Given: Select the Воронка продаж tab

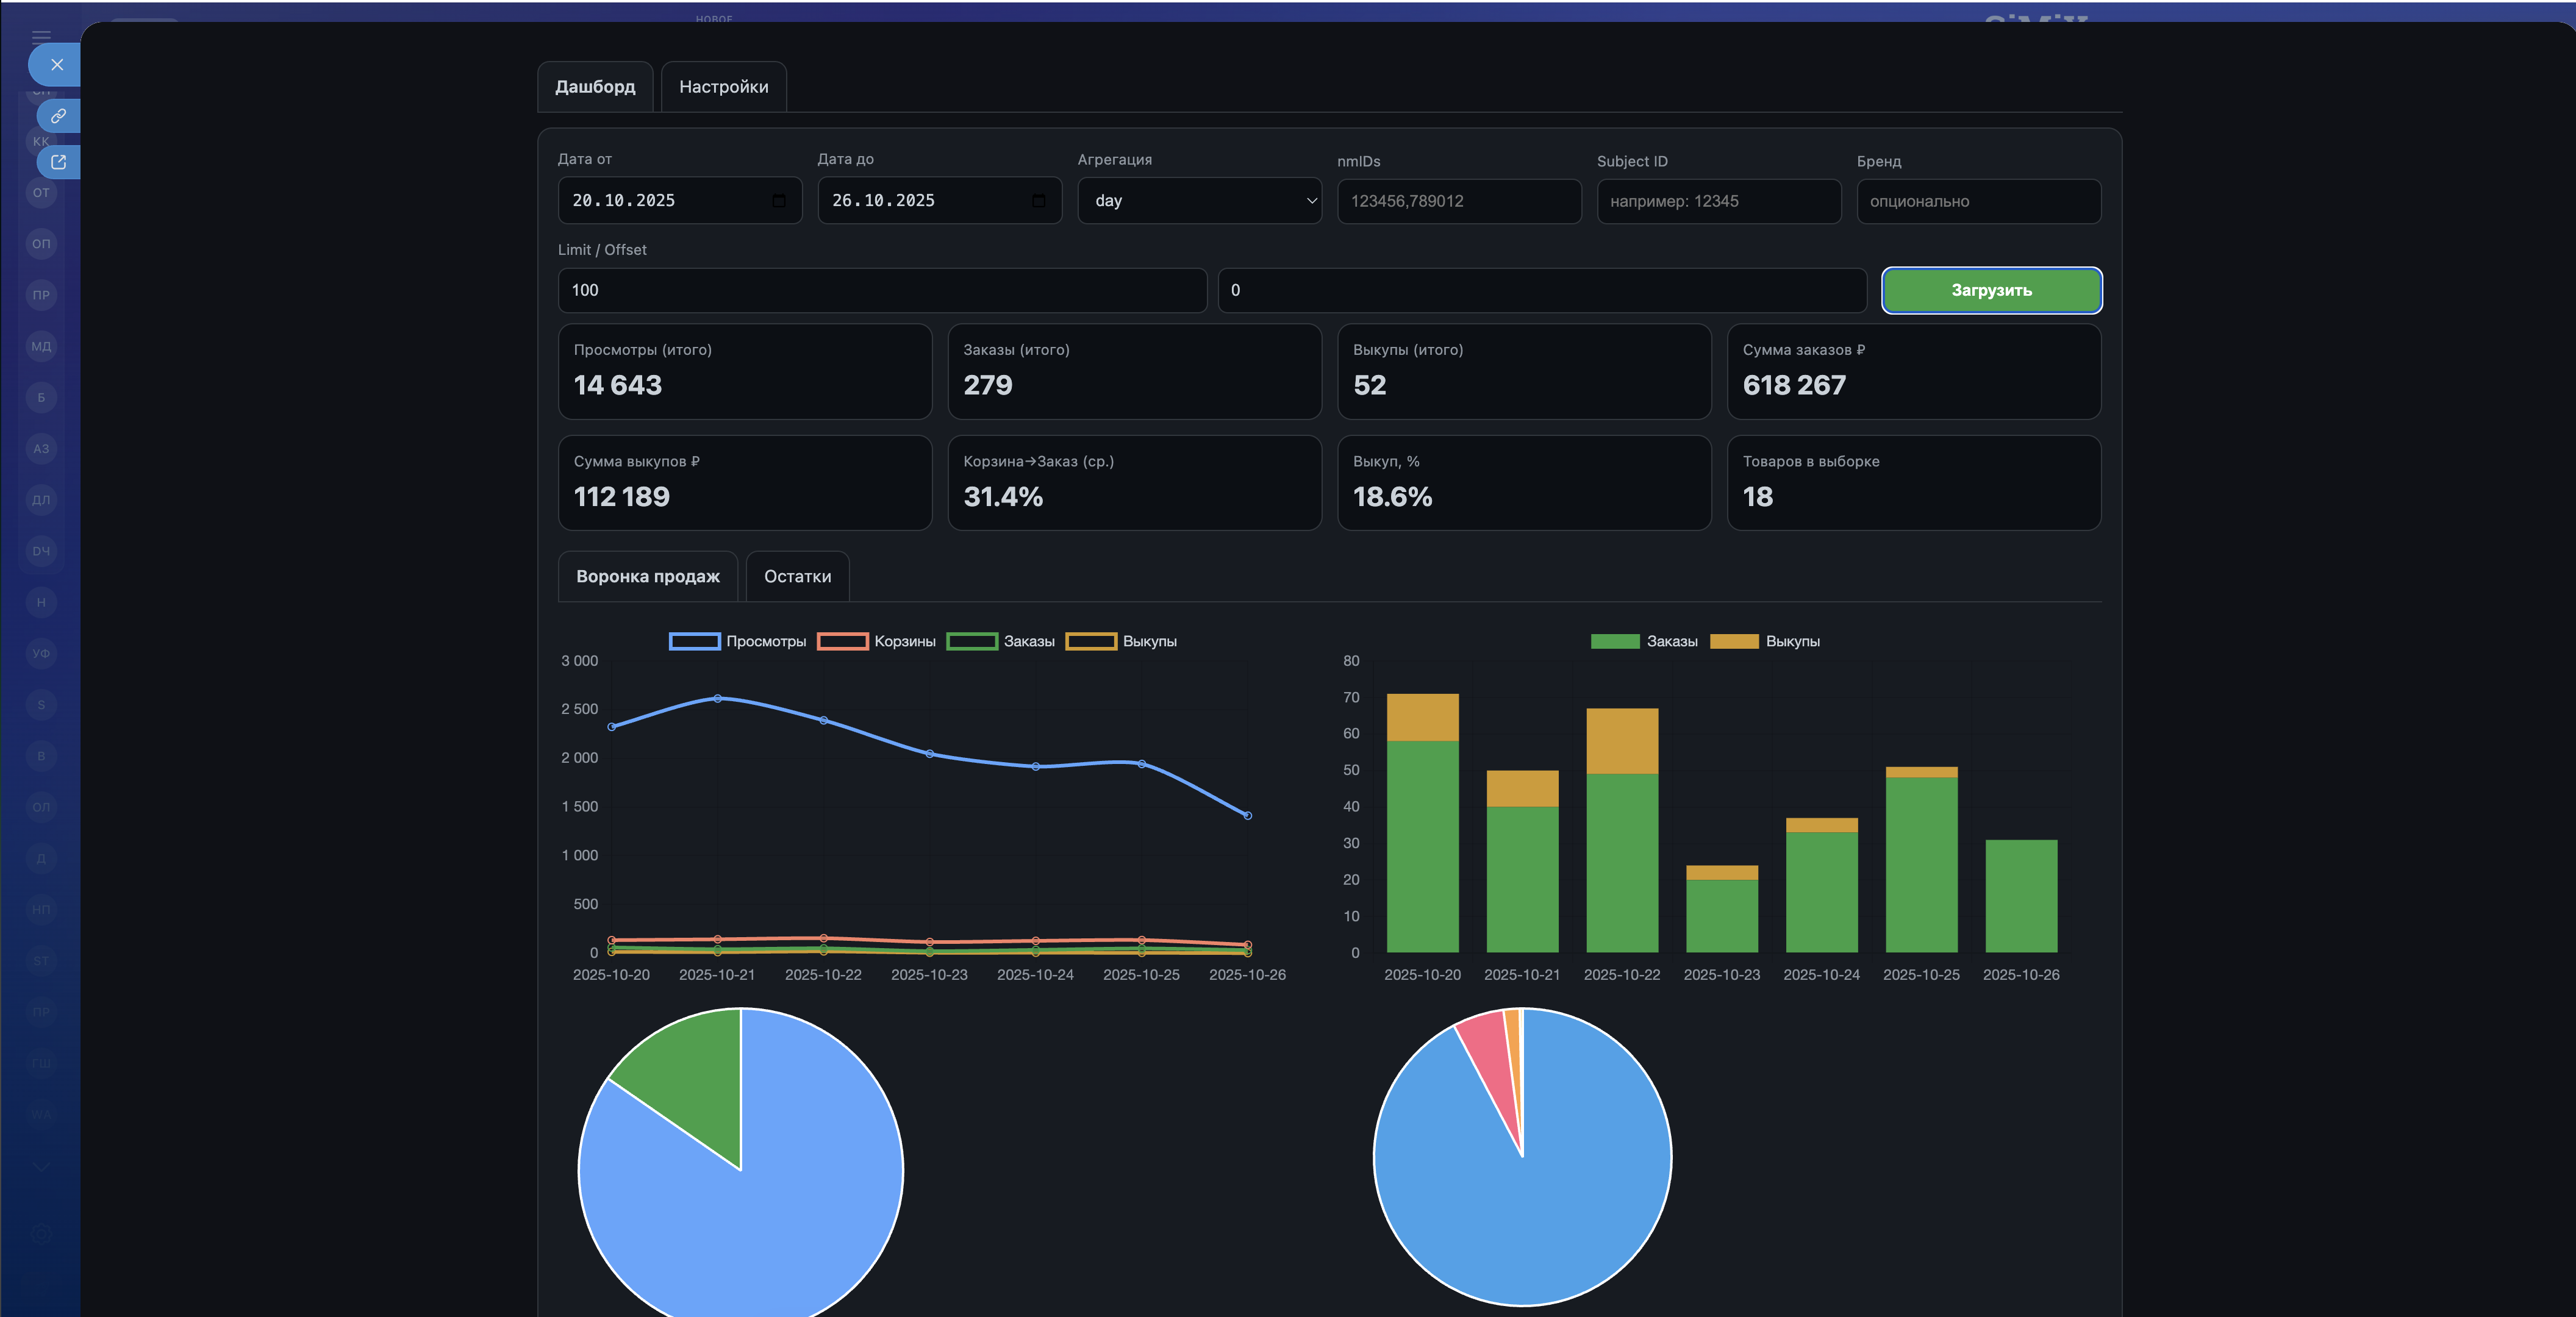Looking at the screenshot, I should click(x=647, y=577).
